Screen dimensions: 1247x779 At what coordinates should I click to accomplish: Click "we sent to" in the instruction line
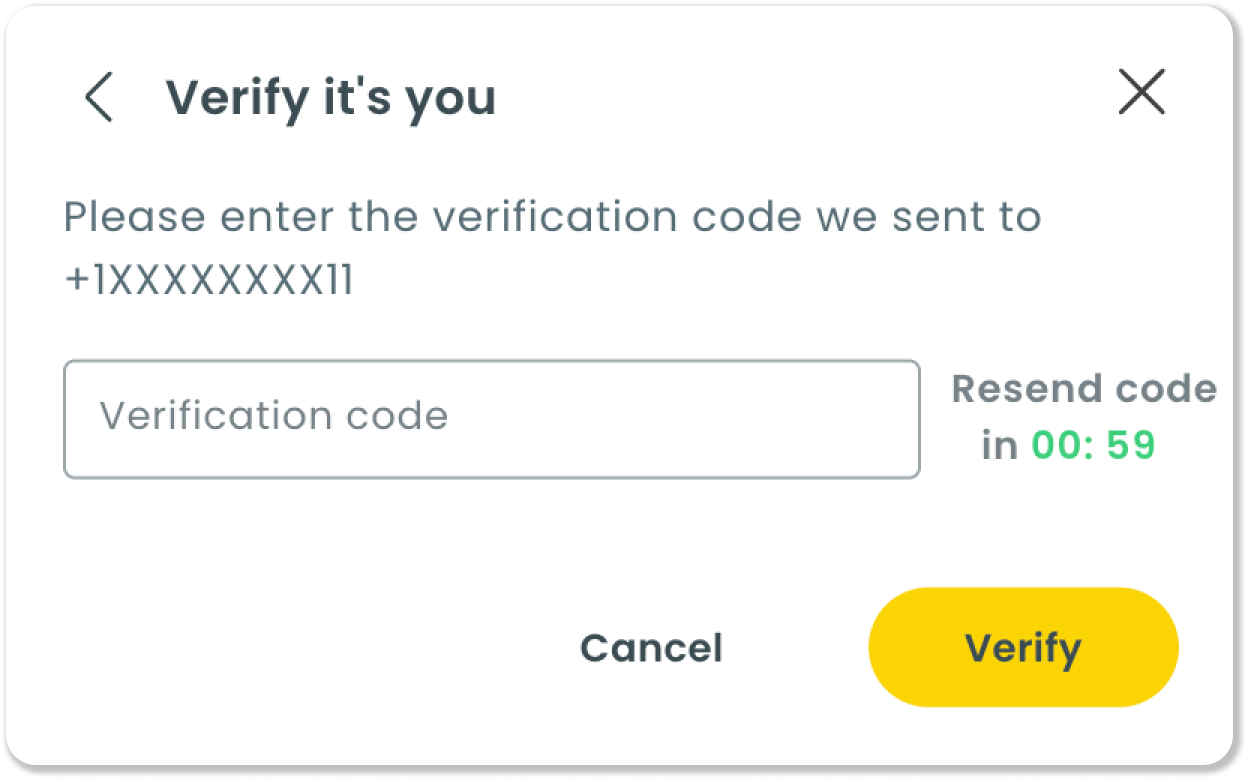[928, 217]
